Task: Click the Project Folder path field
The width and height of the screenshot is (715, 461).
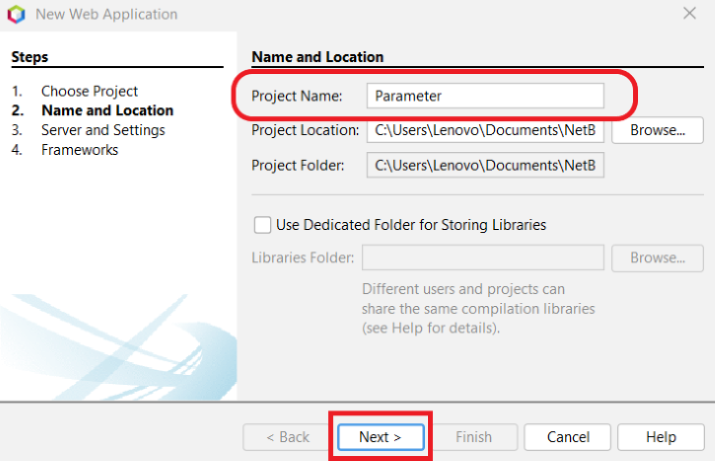Action: (x=485, y=165)
